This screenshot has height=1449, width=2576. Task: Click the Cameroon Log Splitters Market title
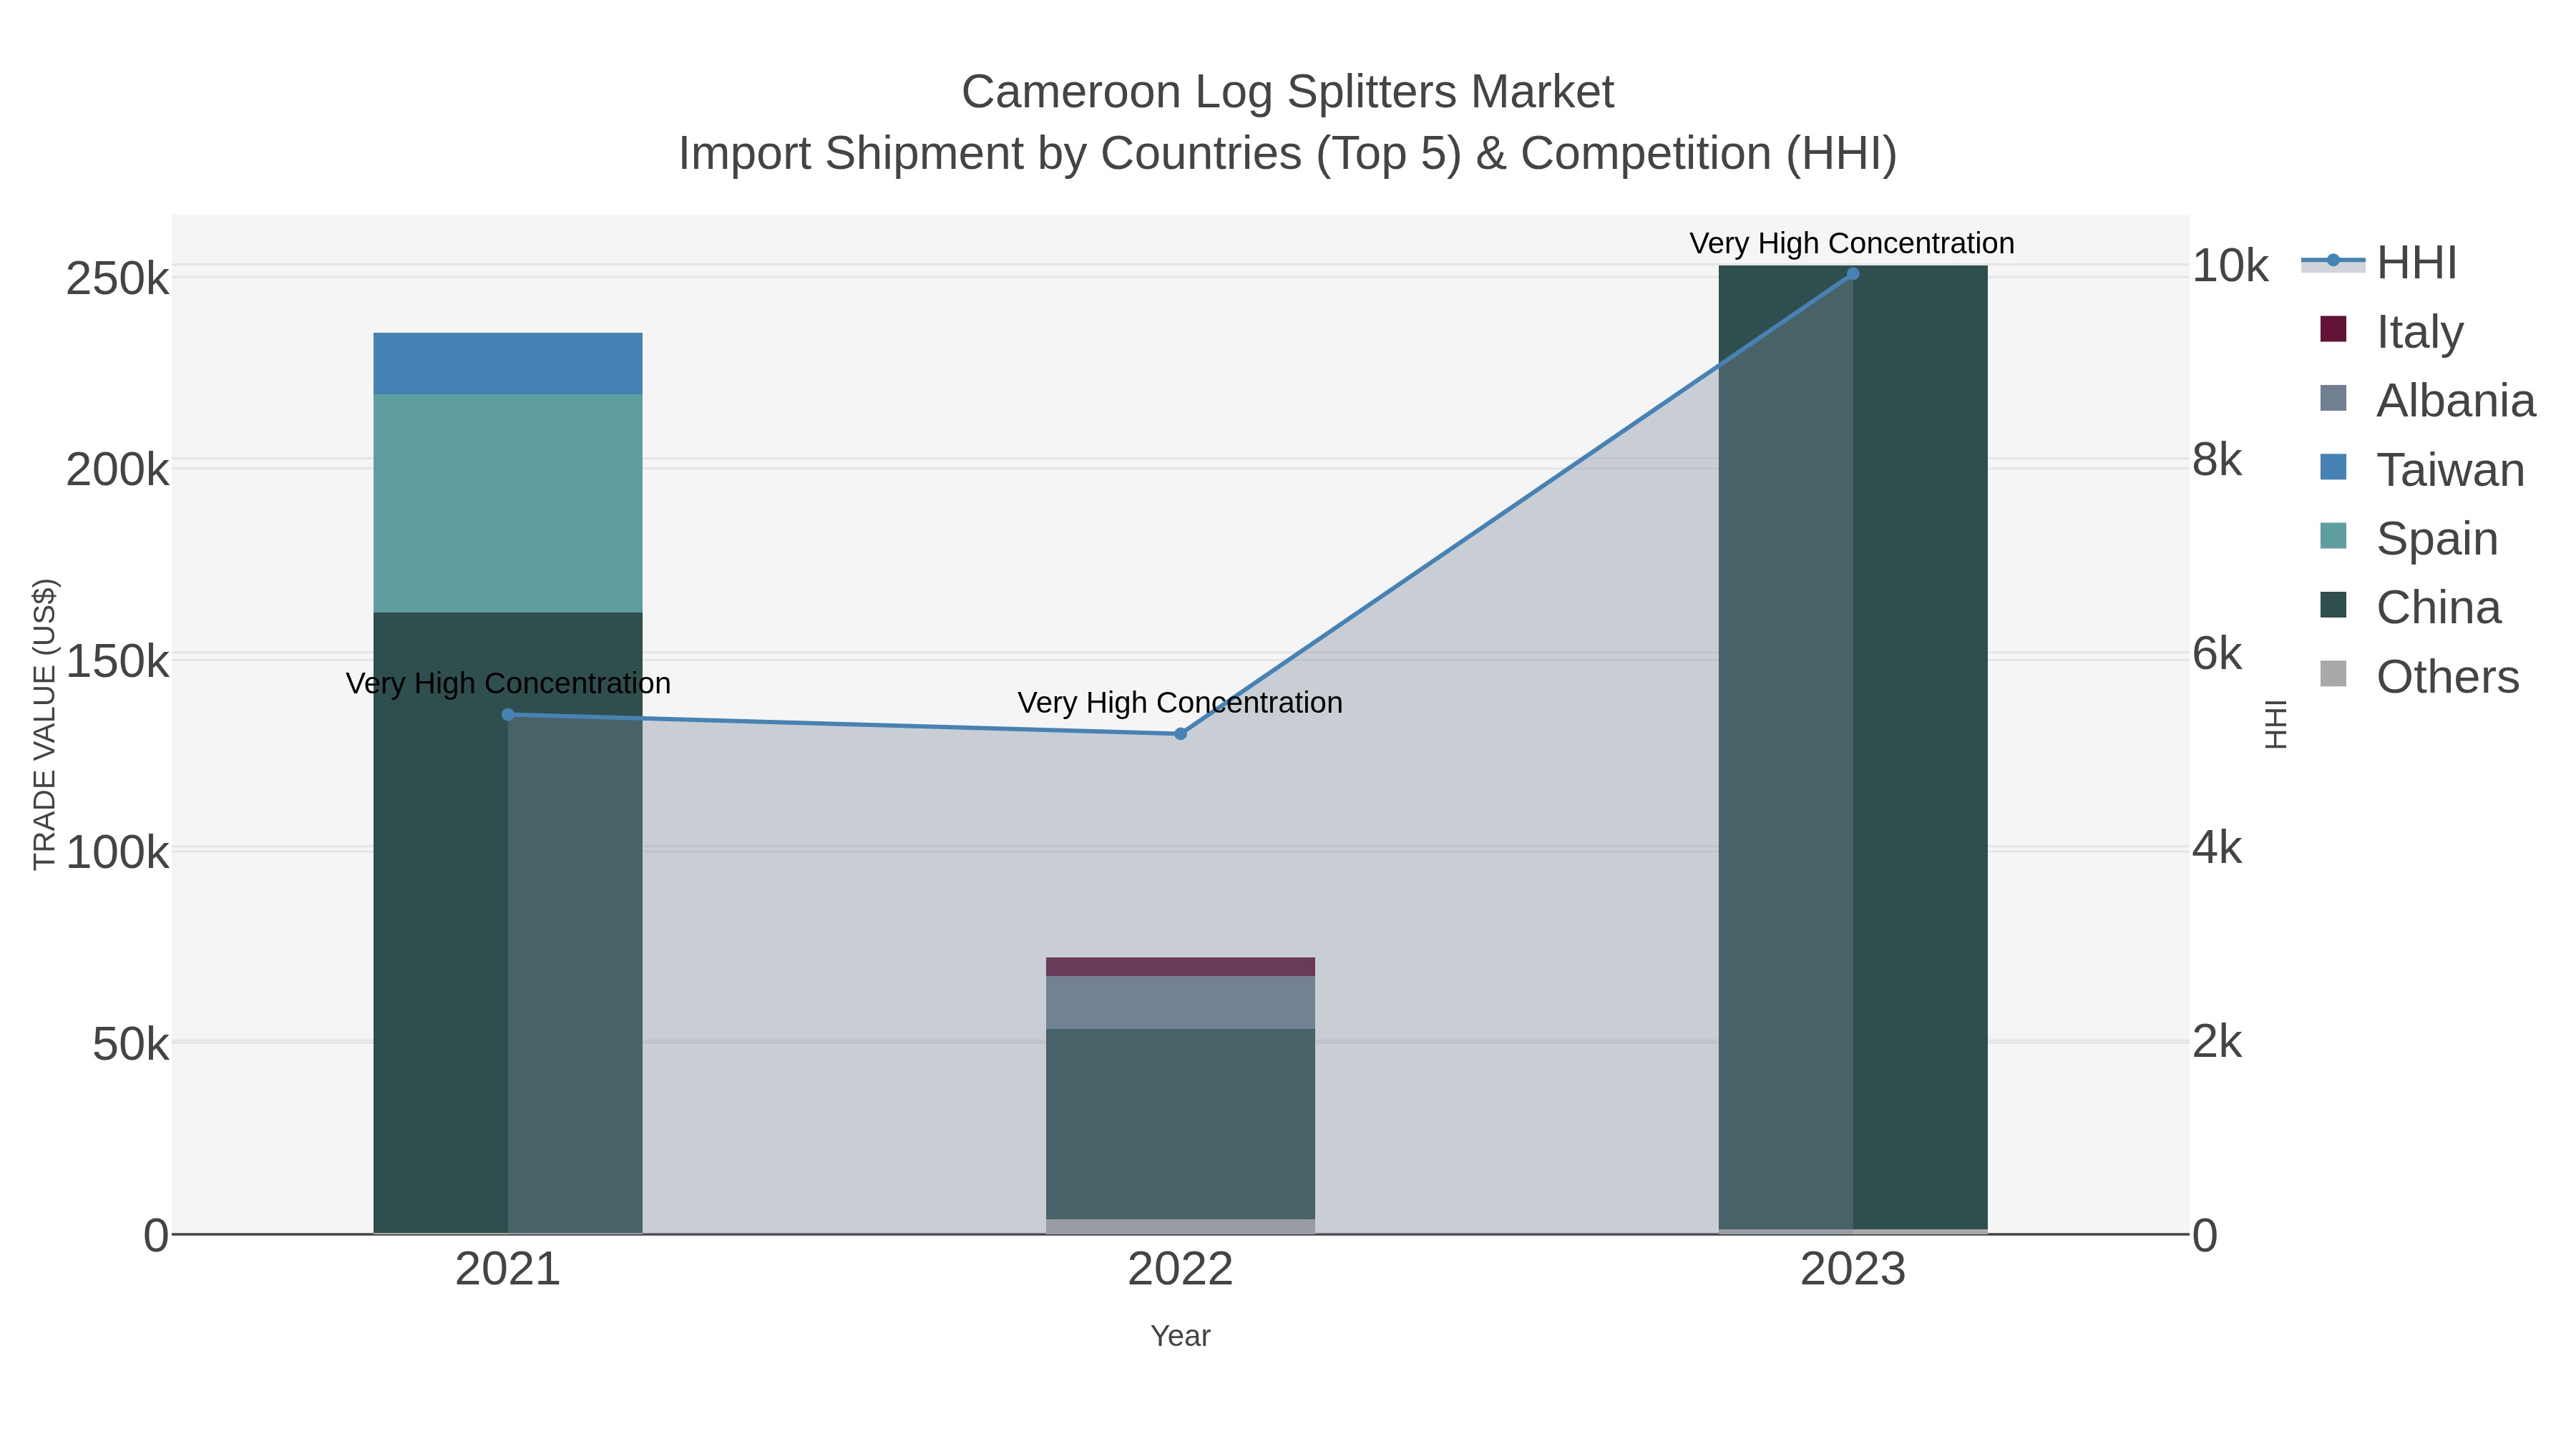(1288, 92)
